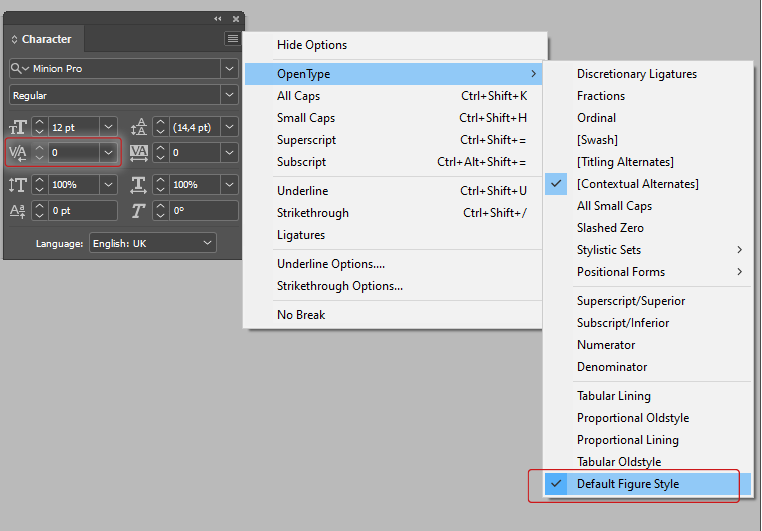Screen dimensions: 762x531
Task: Open the Character panel flyout menu icon
Action: [x=232, y=39]
